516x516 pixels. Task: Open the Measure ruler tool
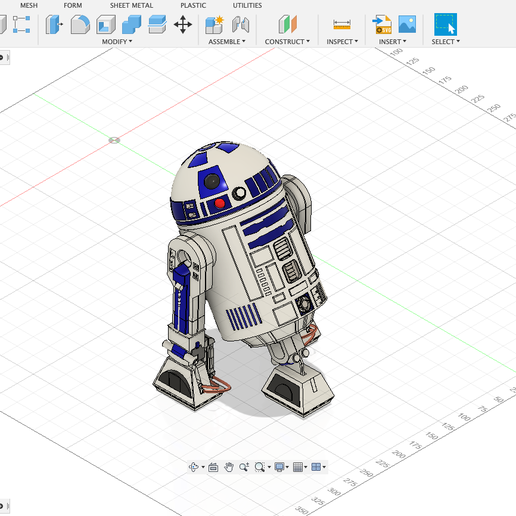point(342,24)
